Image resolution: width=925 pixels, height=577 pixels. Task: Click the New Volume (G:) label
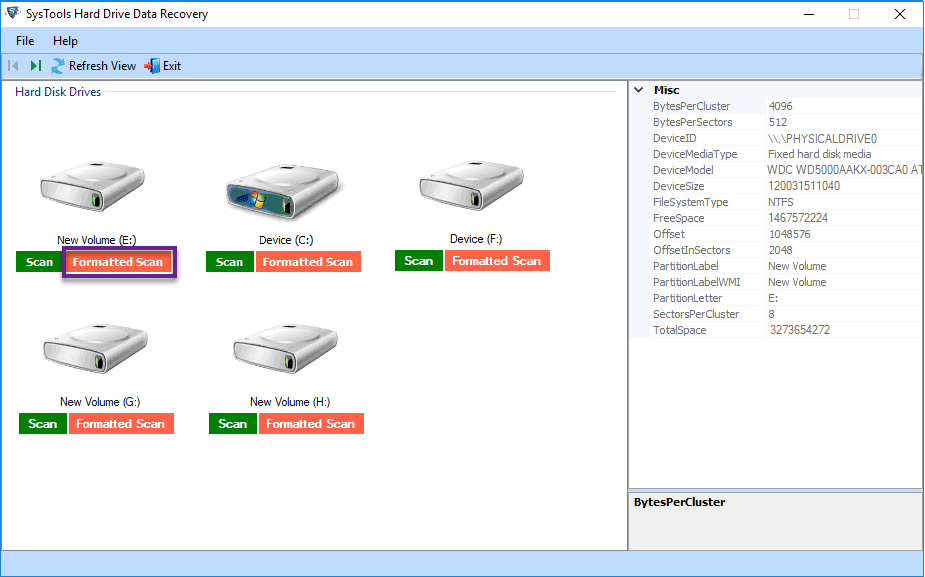click(x=100, y=402)
